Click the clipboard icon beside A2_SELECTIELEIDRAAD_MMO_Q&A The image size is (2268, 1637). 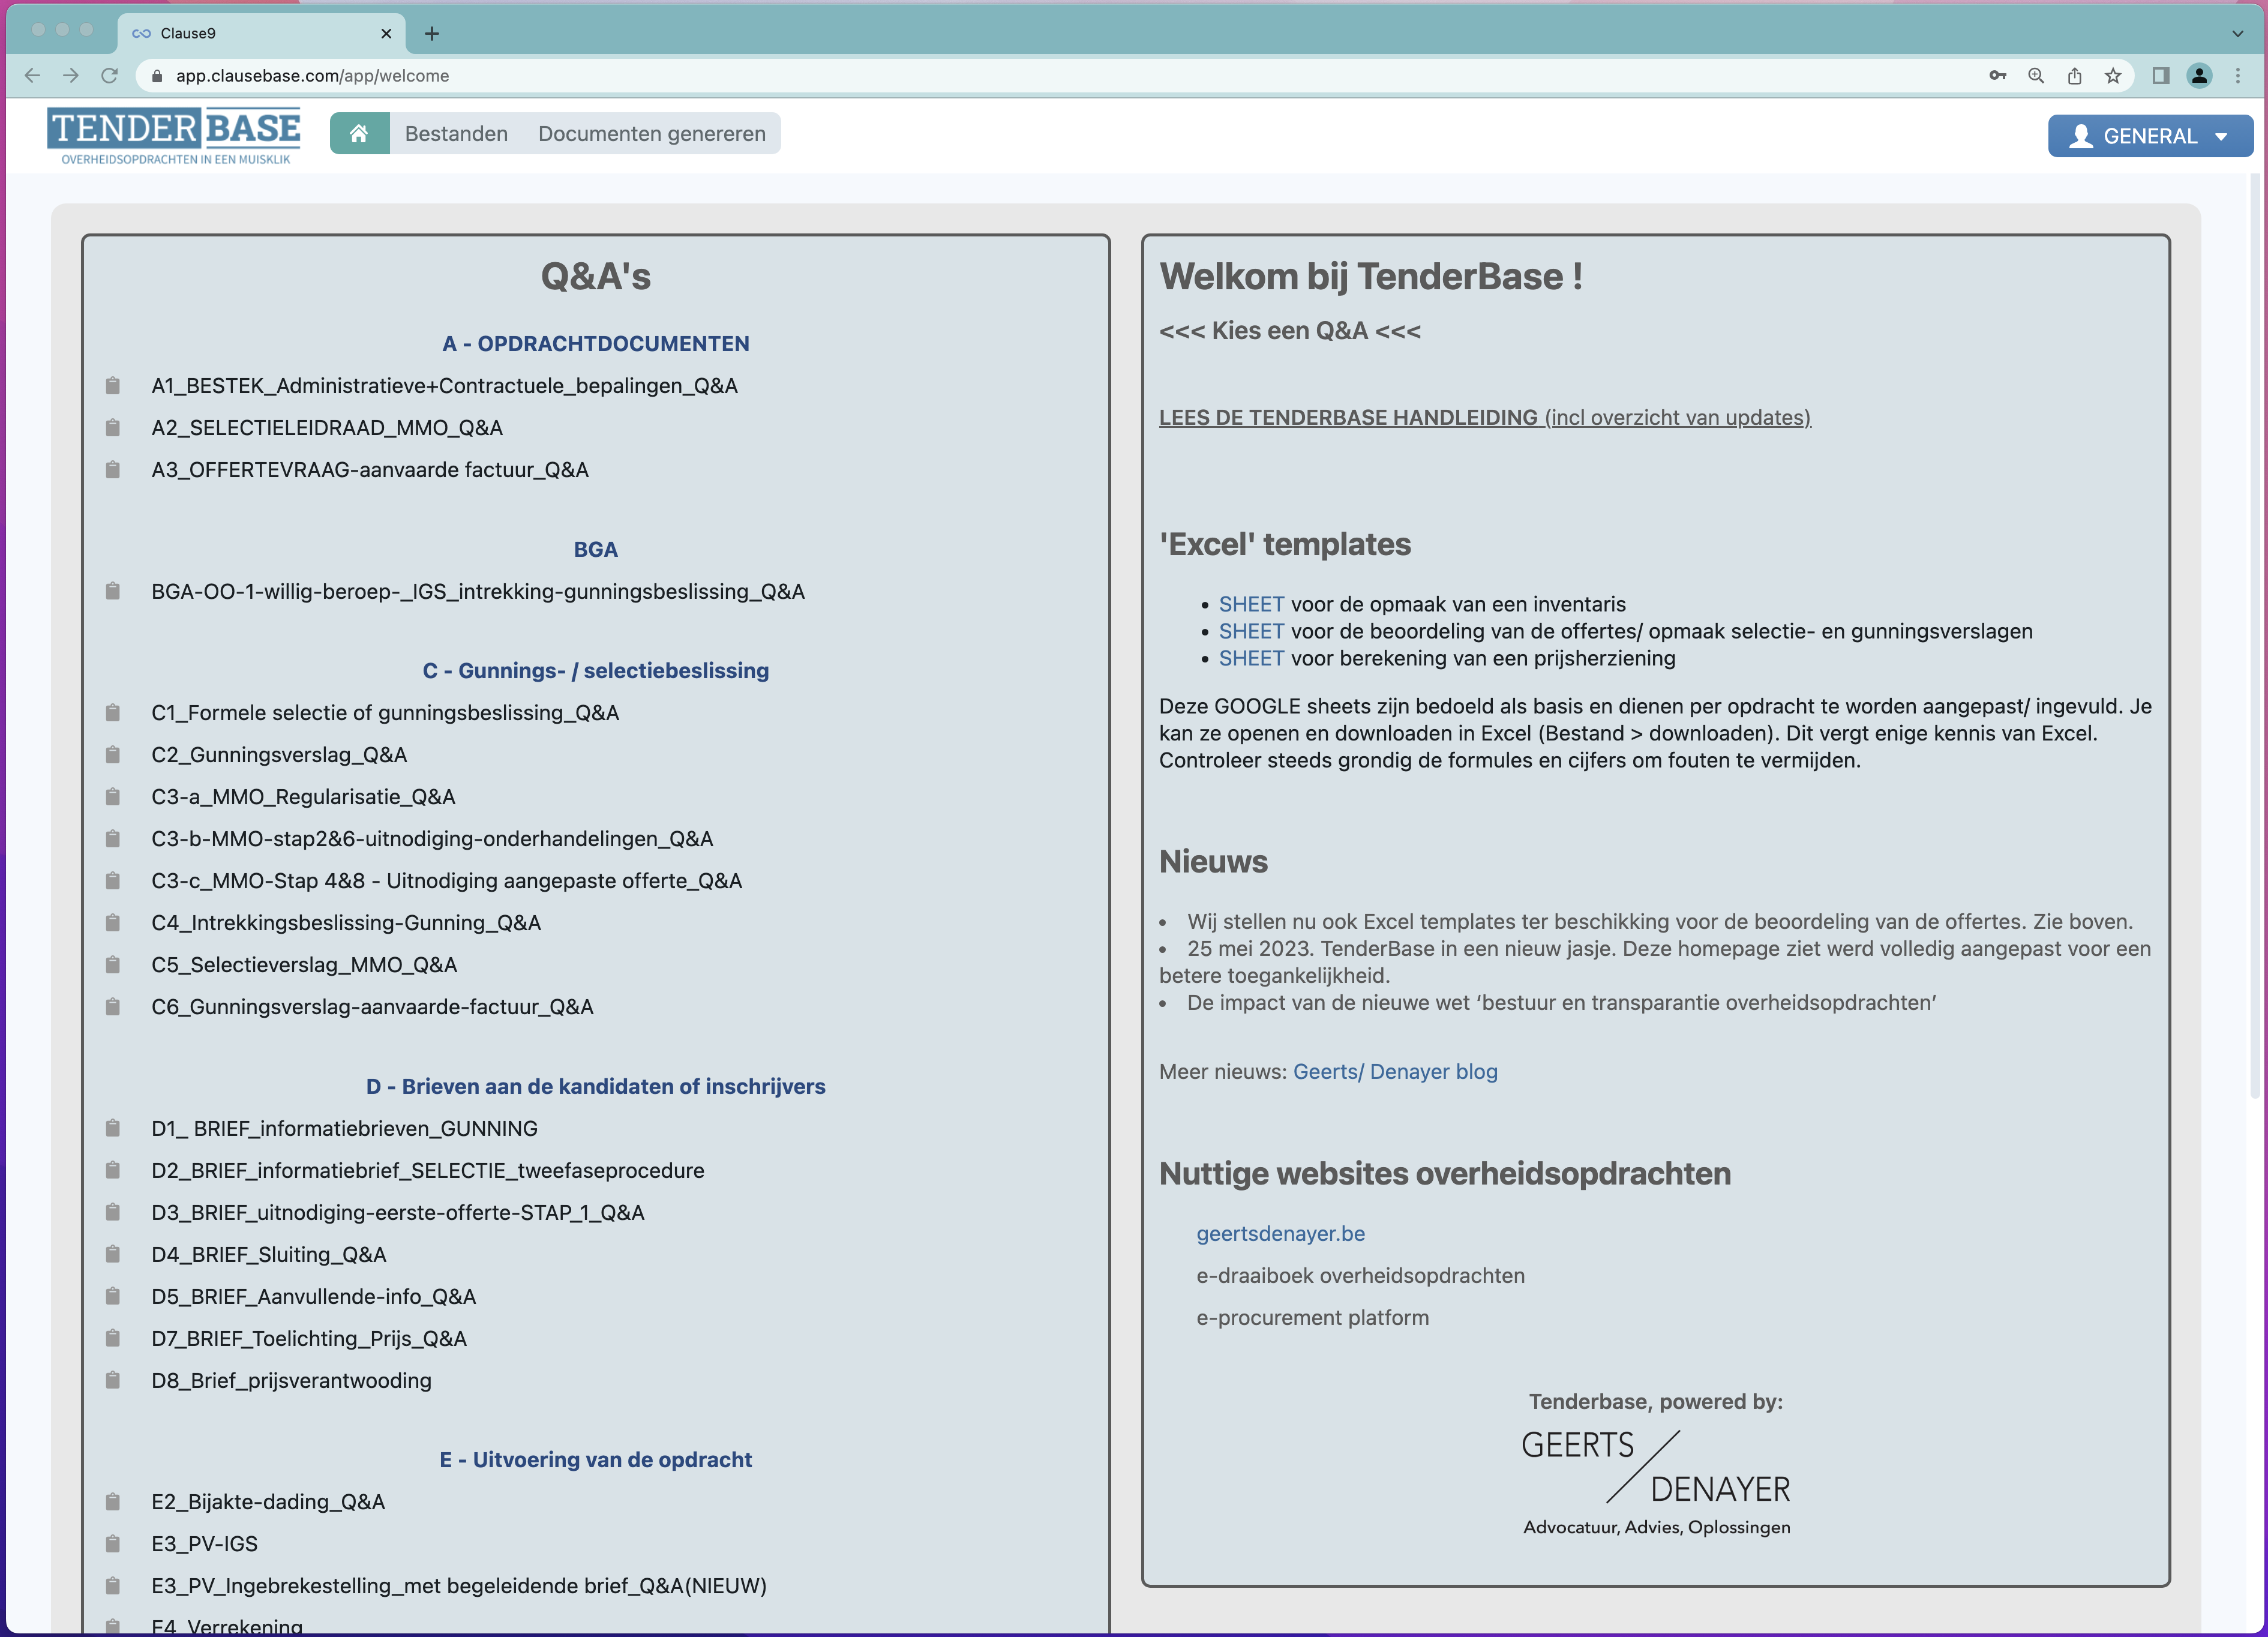click(113, 428)
